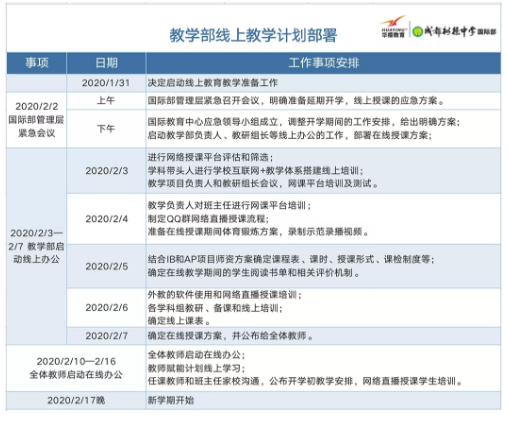The height and width of the screenshot is (424, 509).
Task: Click the title 教学部线上教学计划部署
Action: (x=253, y=35)
